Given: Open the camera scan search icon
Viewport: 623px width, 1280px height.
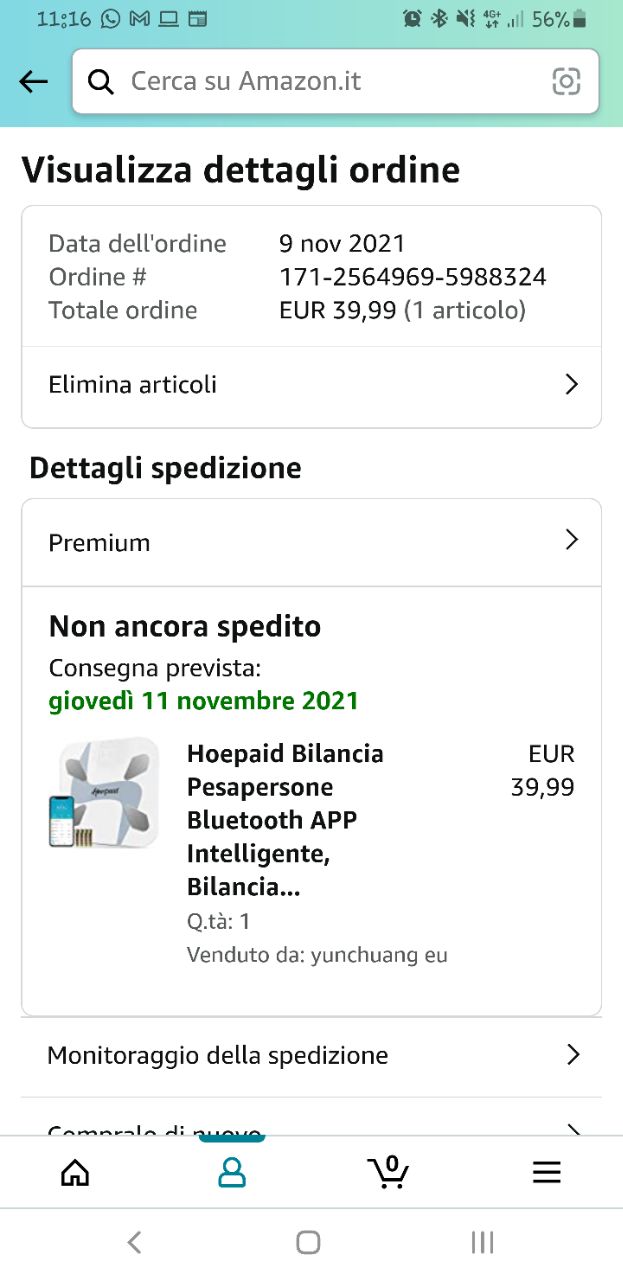Looking at the screenshot, I should click(x=566, y=82).
